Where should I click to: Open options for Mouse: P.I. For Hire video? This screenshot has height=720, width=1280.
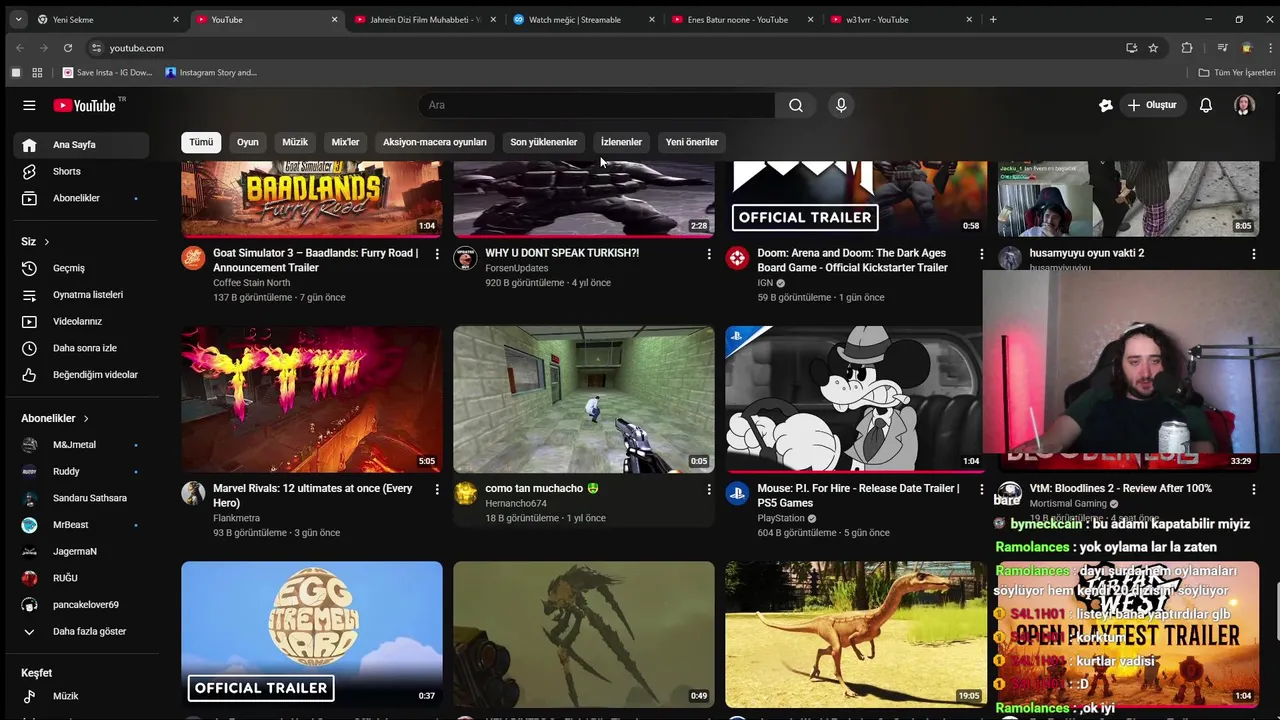981,489
